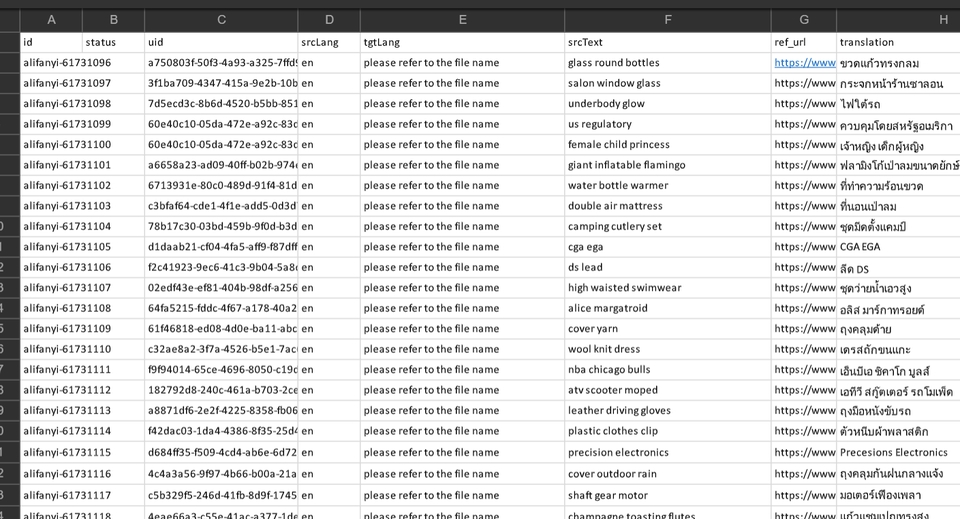Image resolution: width=960 pixels, height=519 pixels.
Task: Select uid cell starting with 3f1ba709
Action: pos(221,83)
